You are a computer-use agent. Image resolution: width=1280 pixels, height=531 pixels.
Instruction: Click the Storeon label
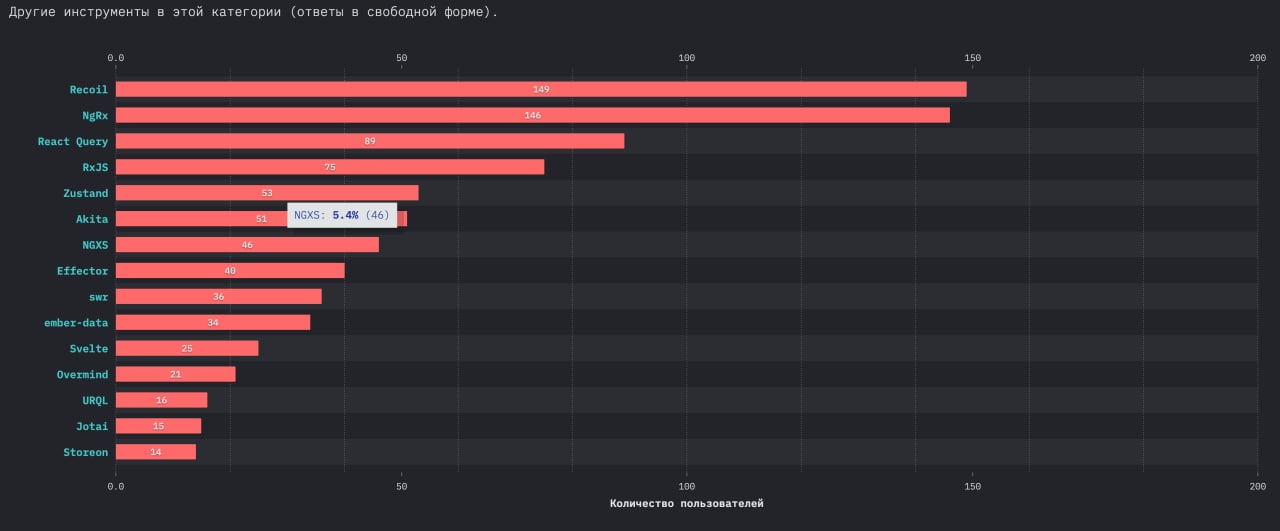(x=85, y=452)
